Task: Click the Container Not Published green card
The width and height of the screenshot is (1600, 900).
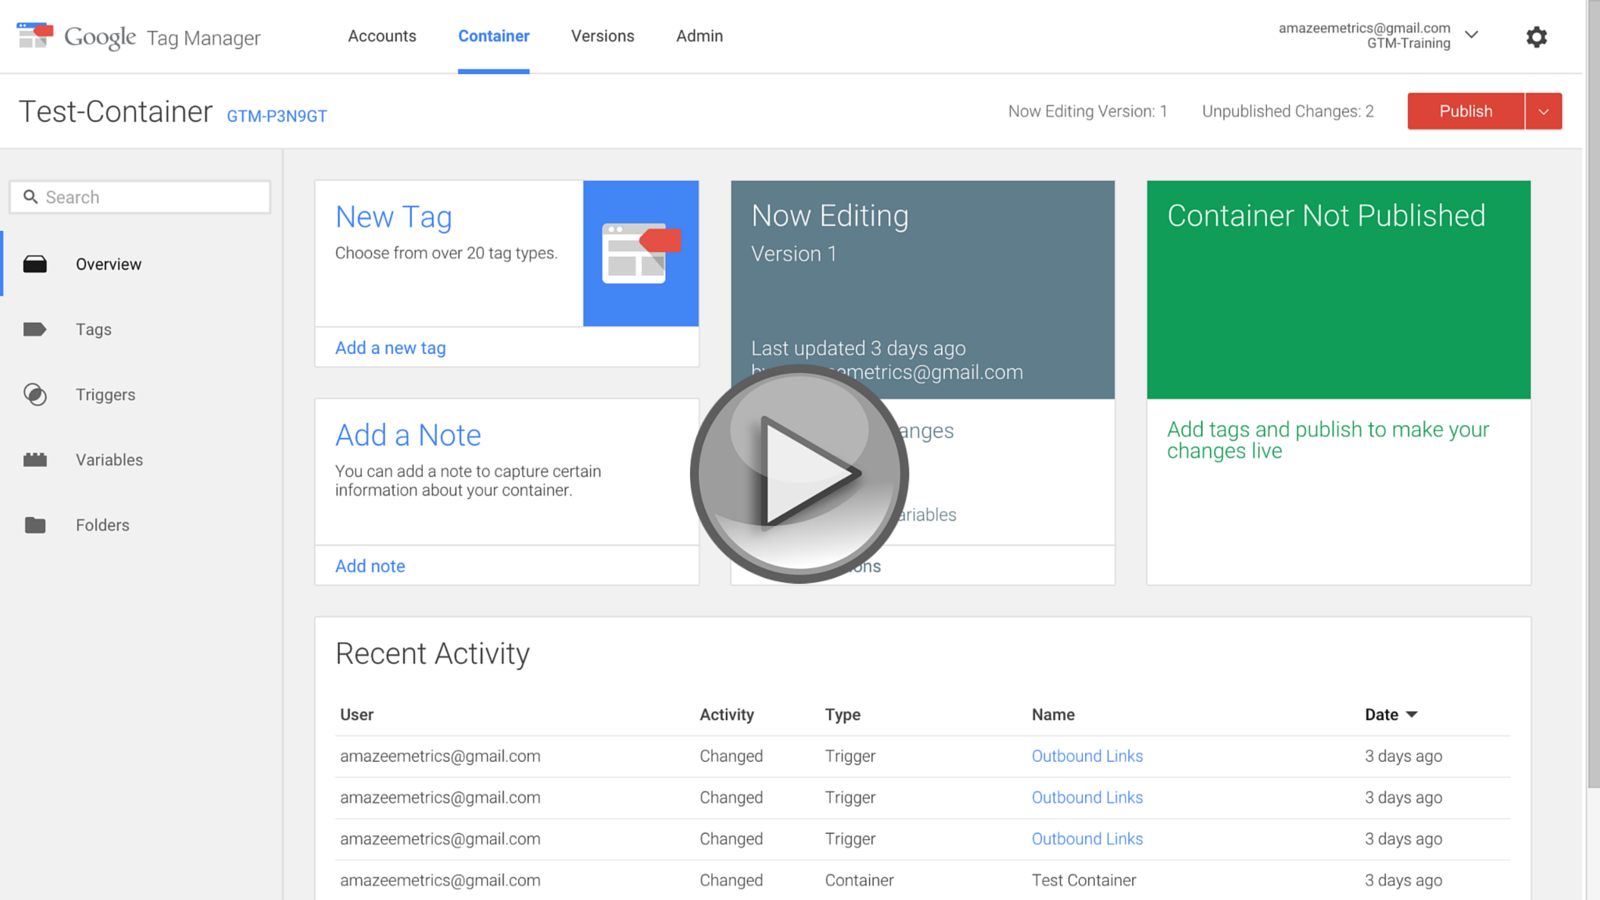Action: [x=1339, y=290]
